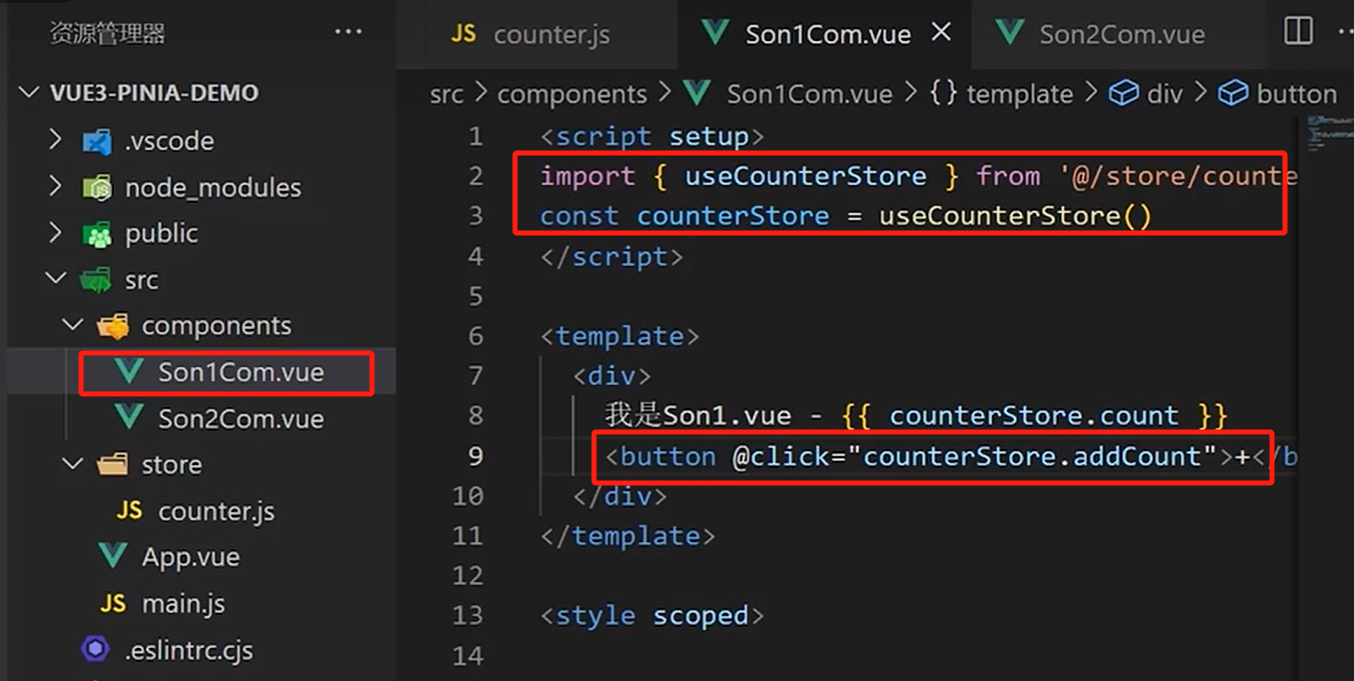Click the src breadcrumb segment
This screenshot has height=681, width=1354.
pos(446,94)
